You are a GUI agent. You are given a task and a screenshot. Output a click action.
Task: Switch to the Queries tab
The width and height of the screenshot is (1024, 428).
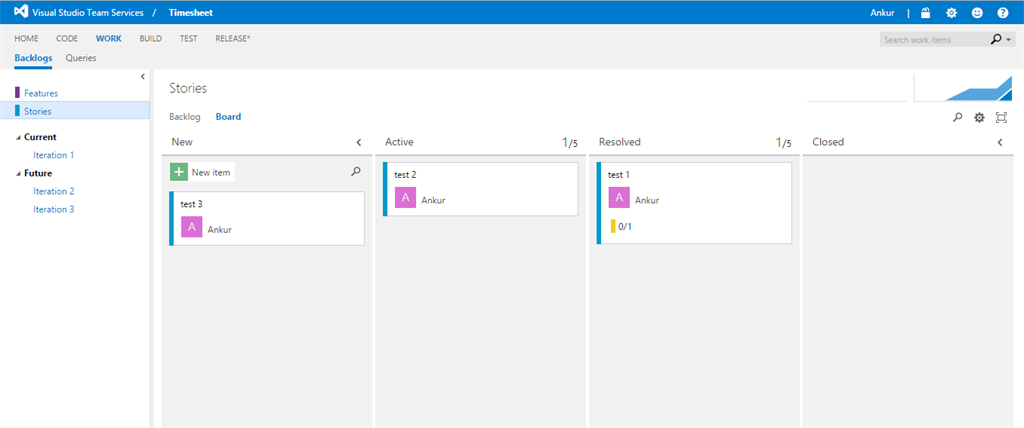click(x=81, y=58)
